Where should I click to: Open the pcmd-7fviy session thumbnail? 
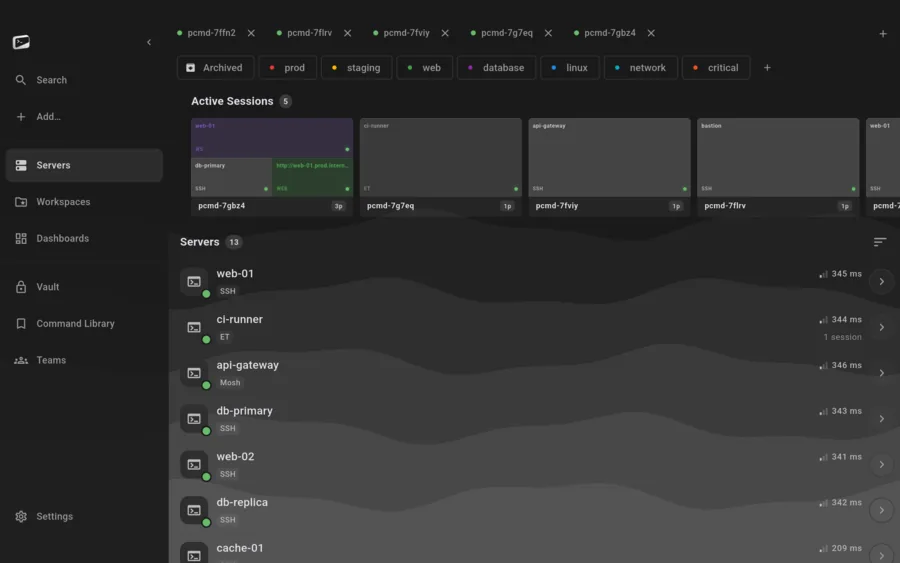(x=610, y=167)
